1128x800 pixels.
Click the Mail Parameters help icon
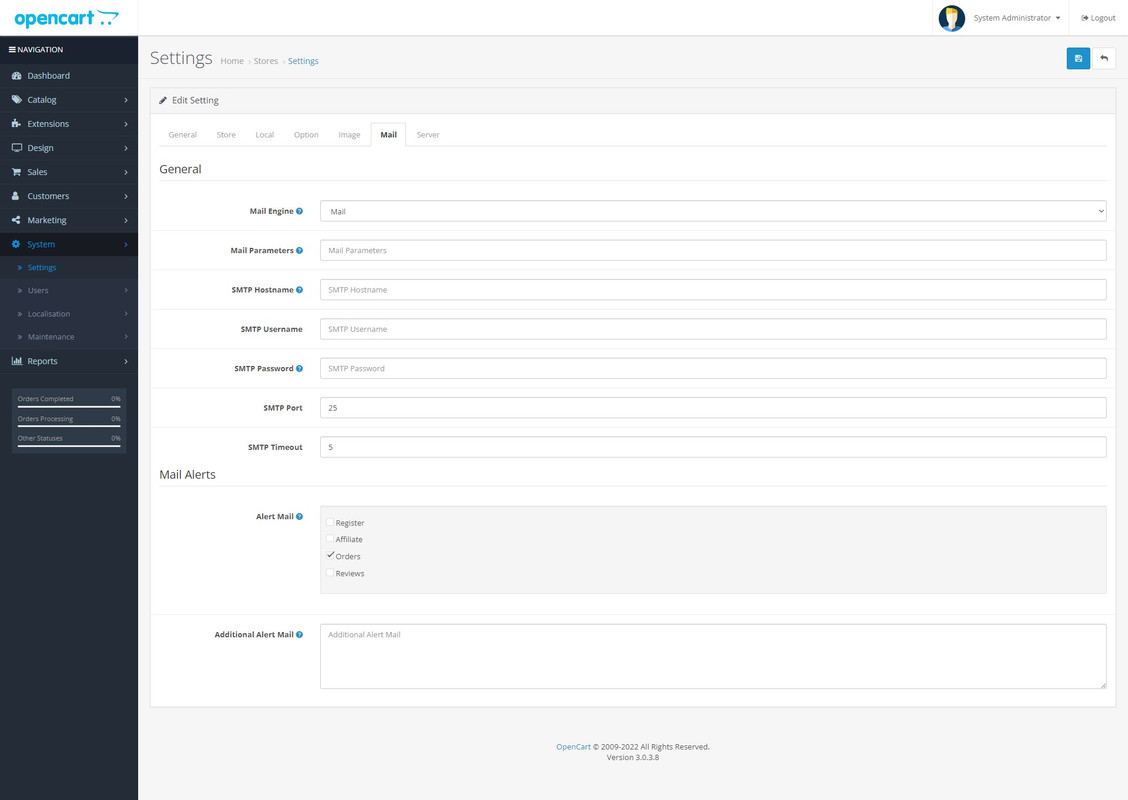click(299, 250)
